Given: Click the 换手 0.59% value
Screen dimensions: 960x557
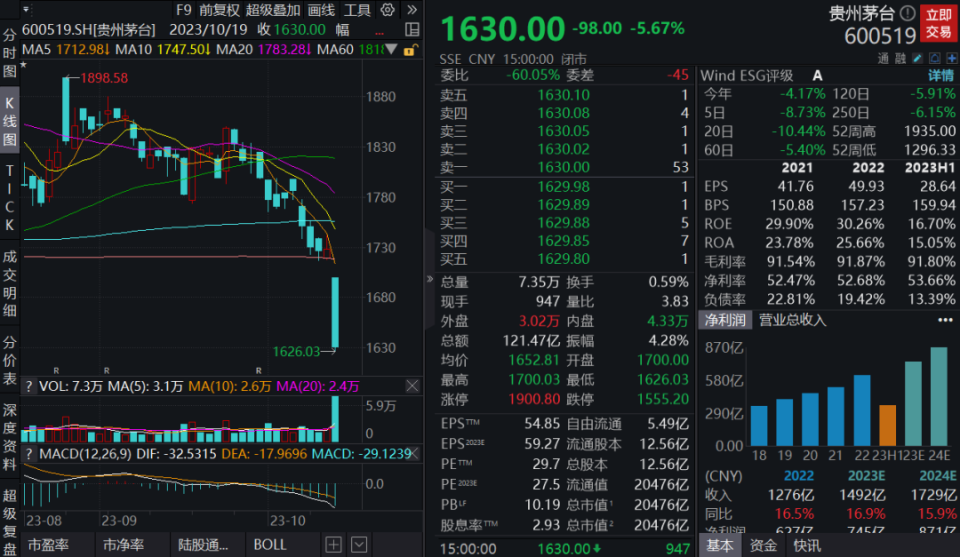Looking at the screenshot, I should [668, 282].
